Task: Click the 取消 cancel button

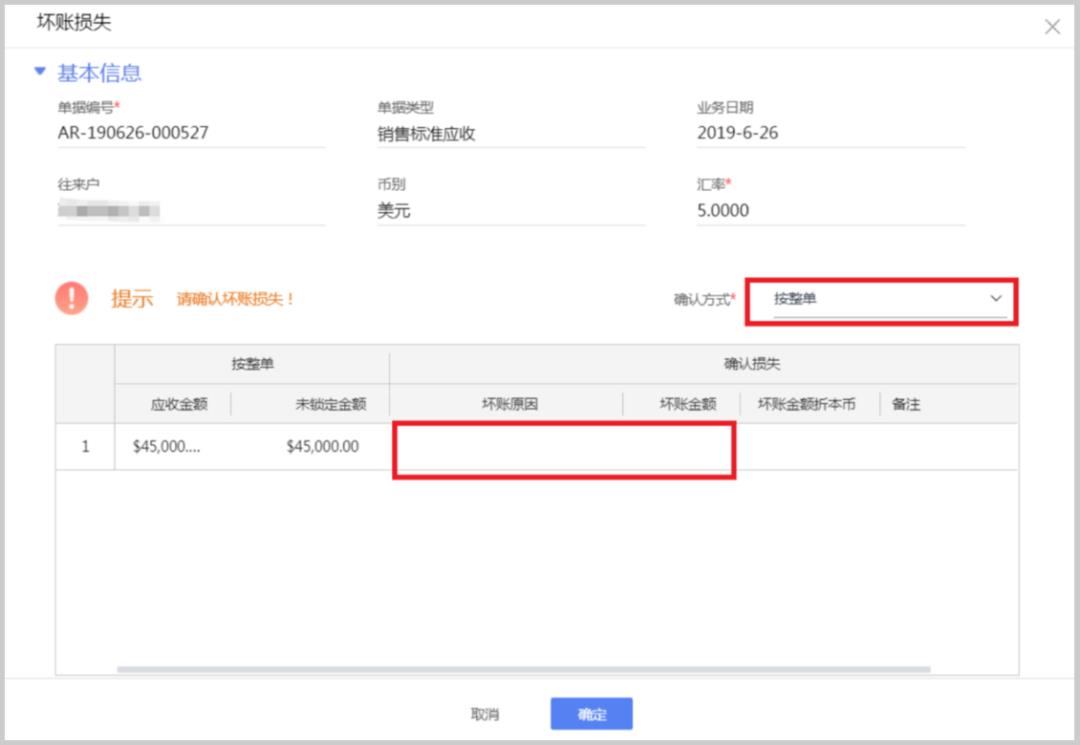Action: tap(485, 714)
